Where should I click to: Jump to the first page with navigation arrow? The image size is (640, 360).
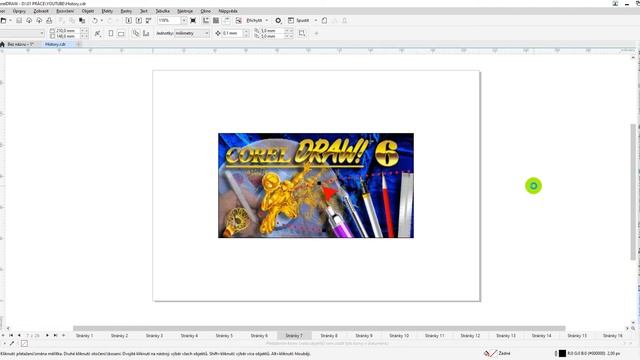11,336
